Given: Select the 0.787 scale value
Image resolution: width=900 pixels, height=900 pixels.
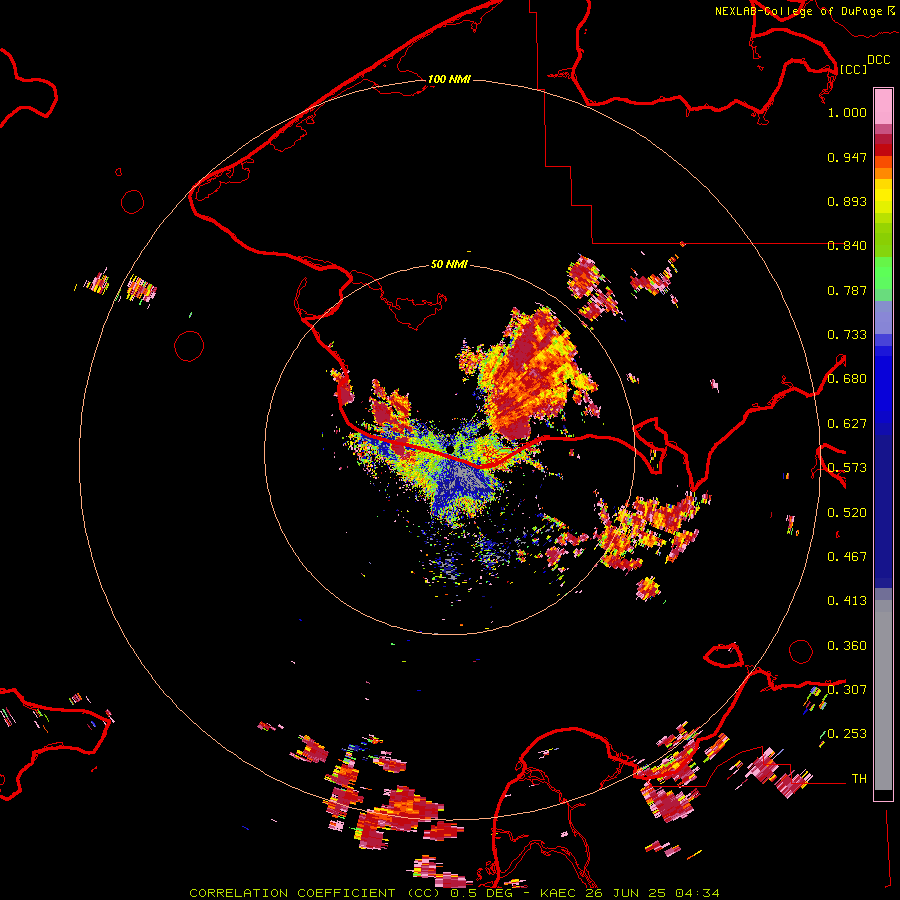Looking at the screenshot, I should click(x=847, y=290).
